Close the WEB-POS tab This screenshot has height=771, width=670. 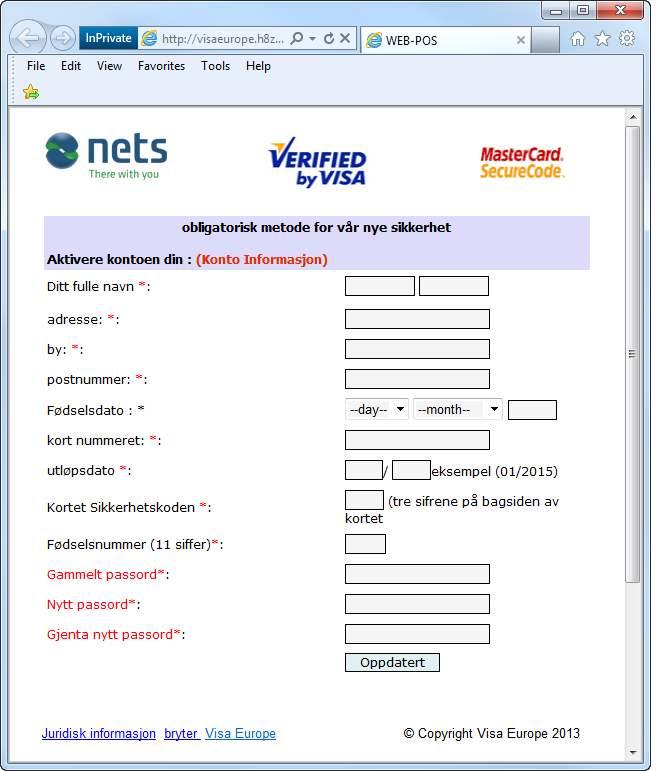pyautogui.click(x=520, y=40)
